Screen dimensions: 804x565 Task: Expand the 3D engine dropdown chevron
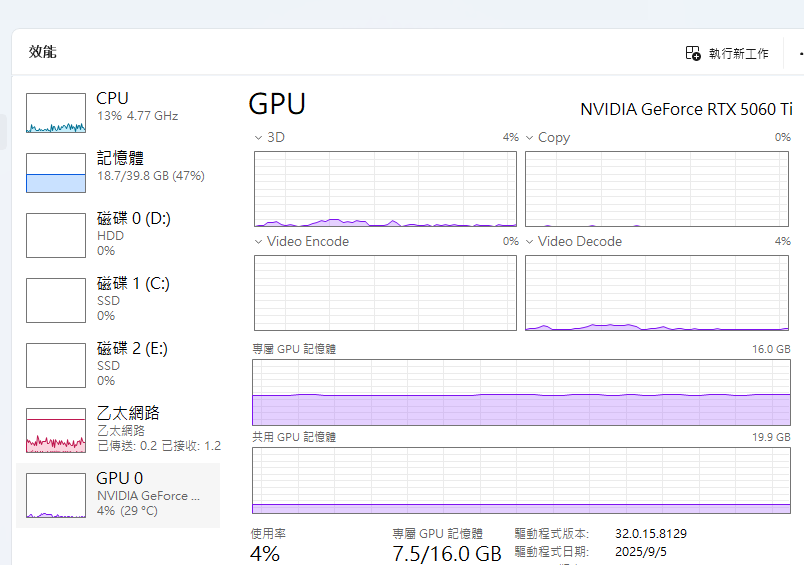[x=258, y=137]
